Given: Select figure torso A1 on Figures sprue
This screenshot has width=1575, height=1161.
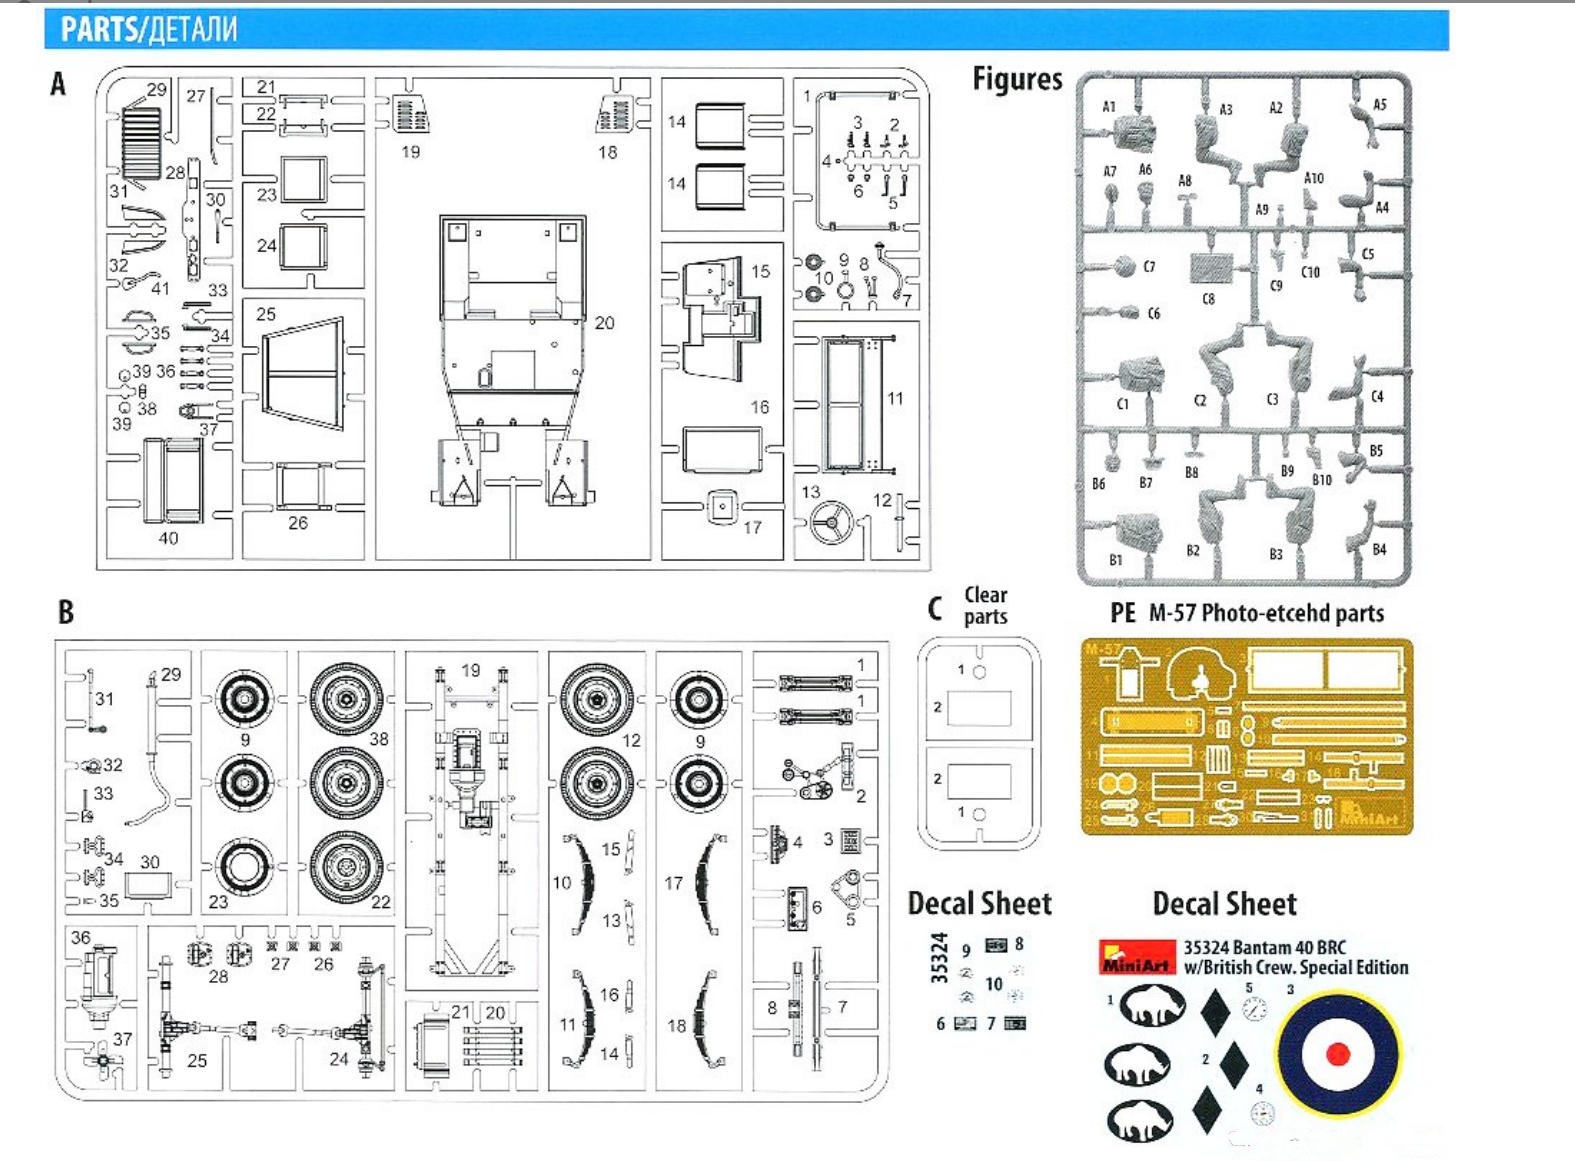Looking at the screenshot, I should point(1134,132).
